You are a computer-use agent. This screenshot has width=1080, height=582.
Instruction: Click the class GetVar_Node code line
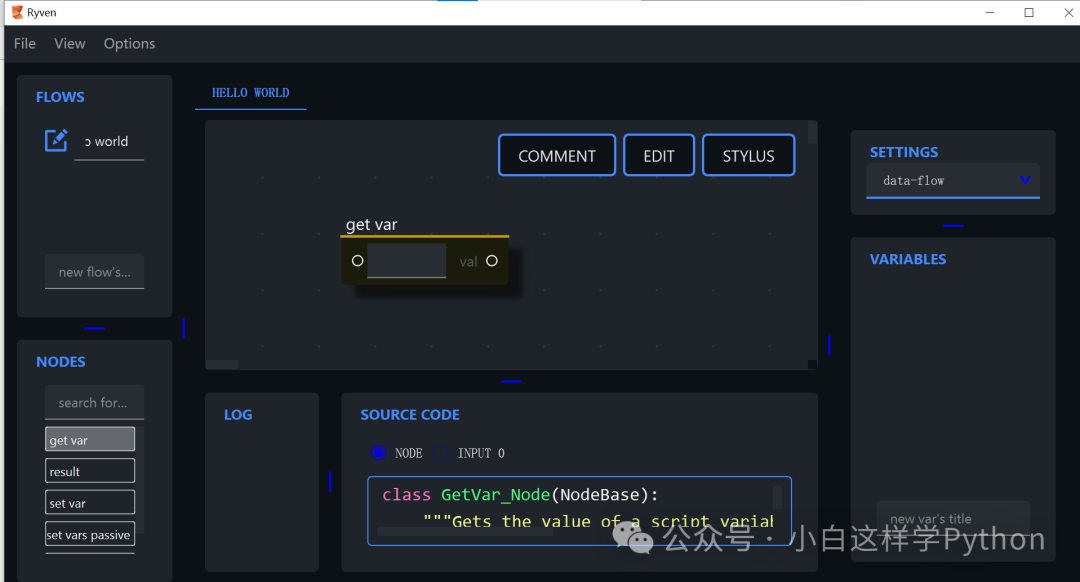(x=520, y=495)
